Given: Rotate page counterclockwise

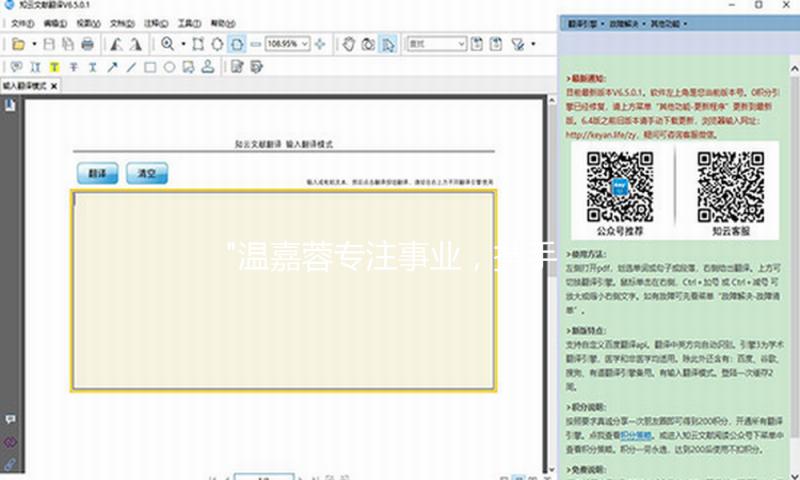Looking at the screenshot, I should 116,44.
